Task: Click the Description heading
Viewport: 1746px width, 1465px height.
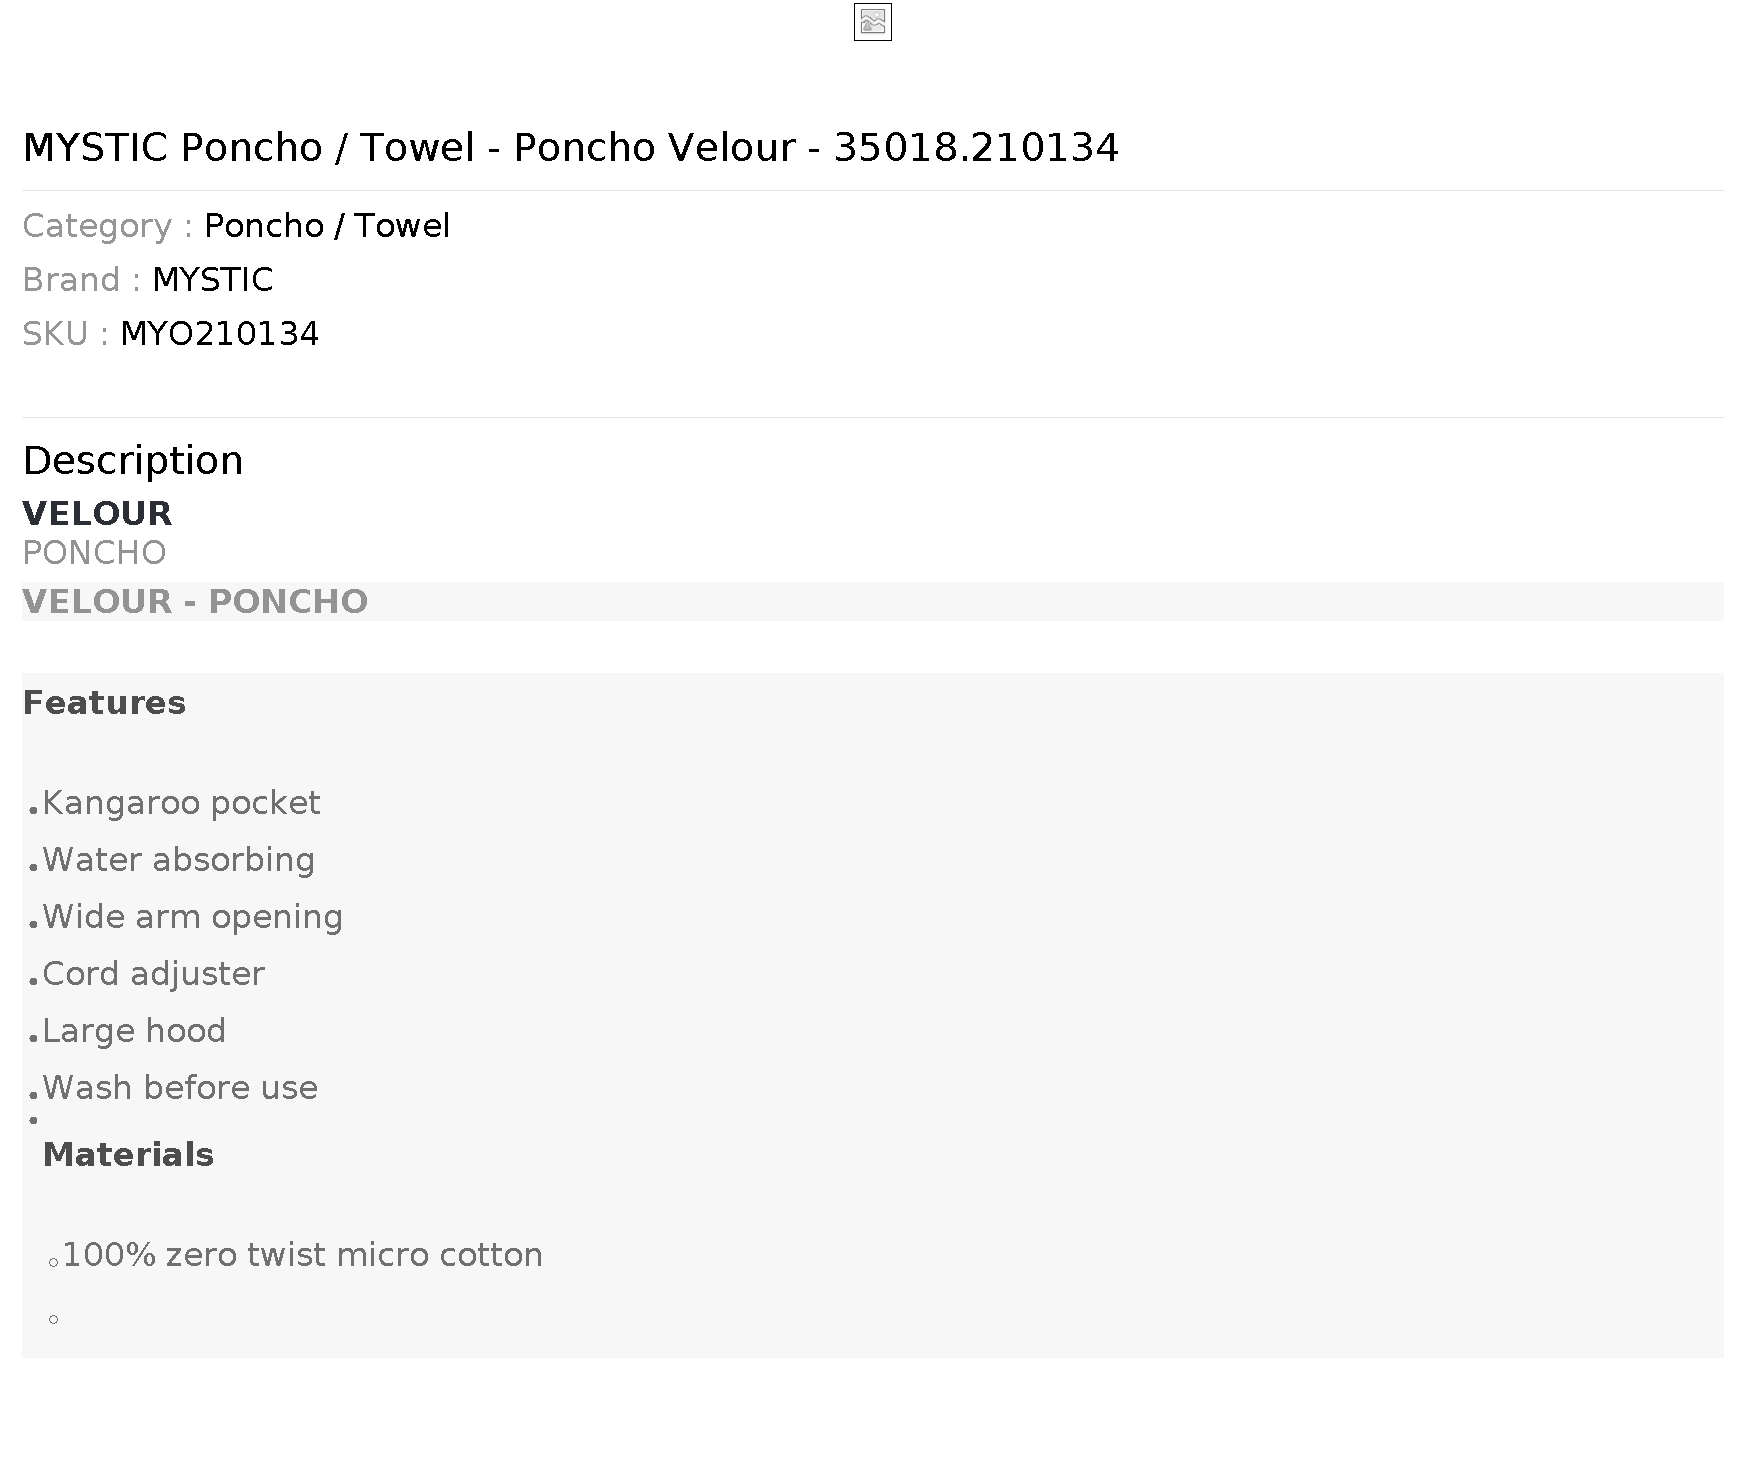Action: coord(133,461)
